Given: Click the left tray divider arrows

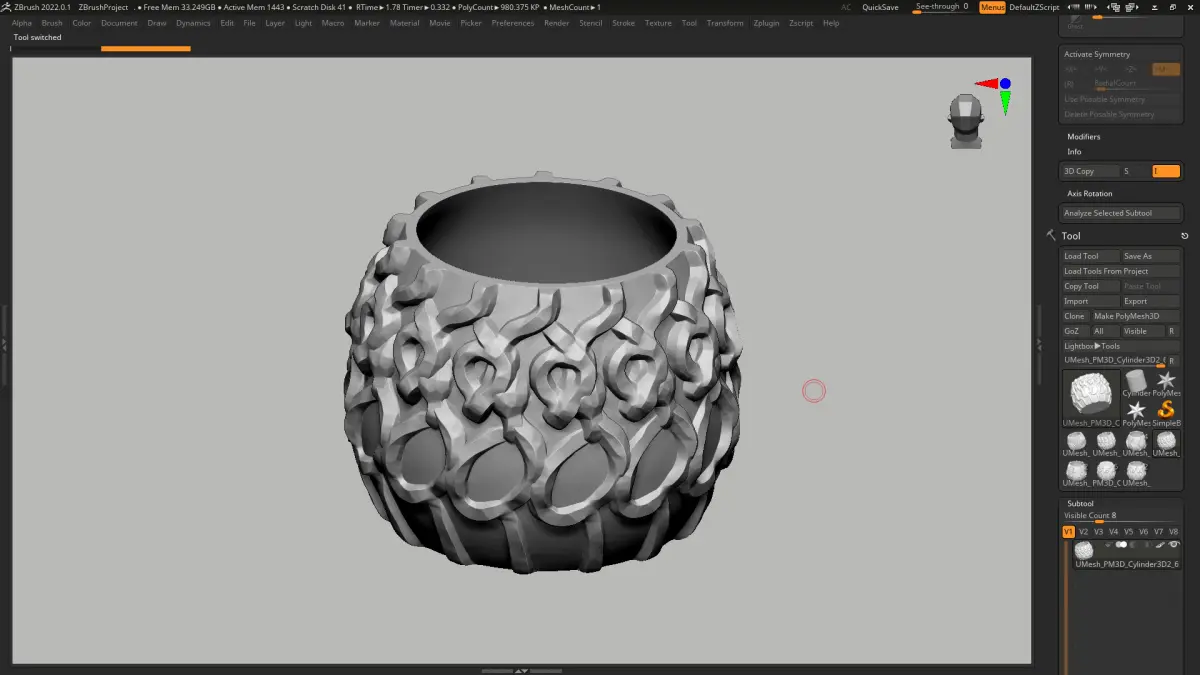Looking at the screenshot, I should point(4,344).
